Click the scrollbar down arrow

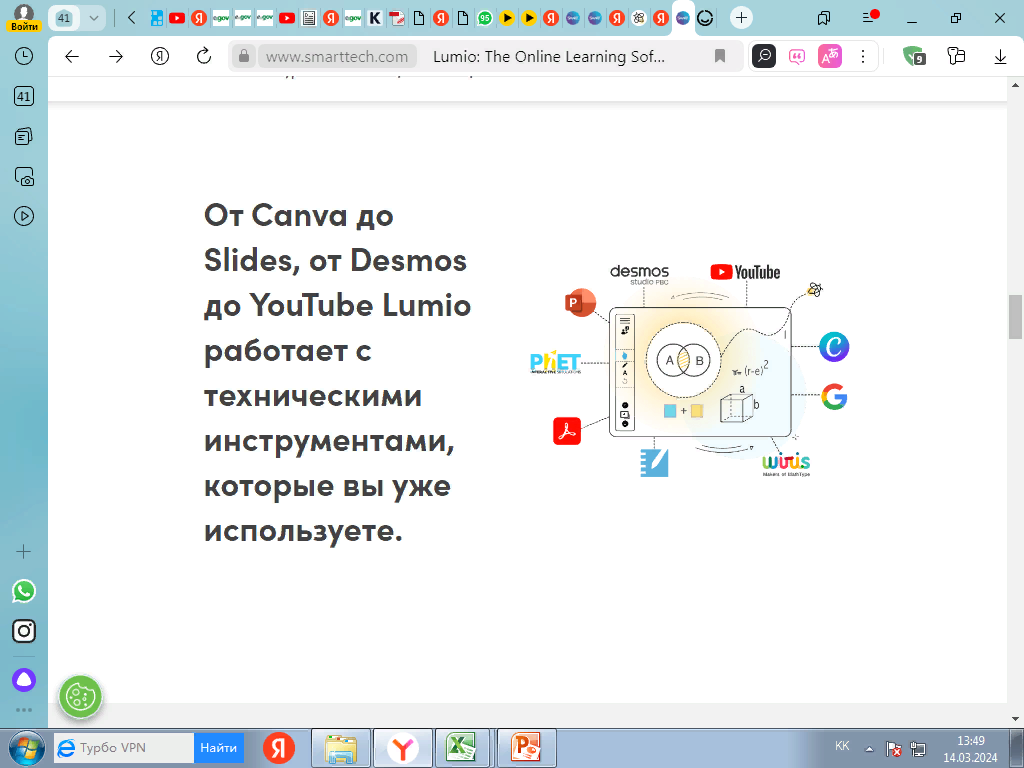pos(1016,719)
